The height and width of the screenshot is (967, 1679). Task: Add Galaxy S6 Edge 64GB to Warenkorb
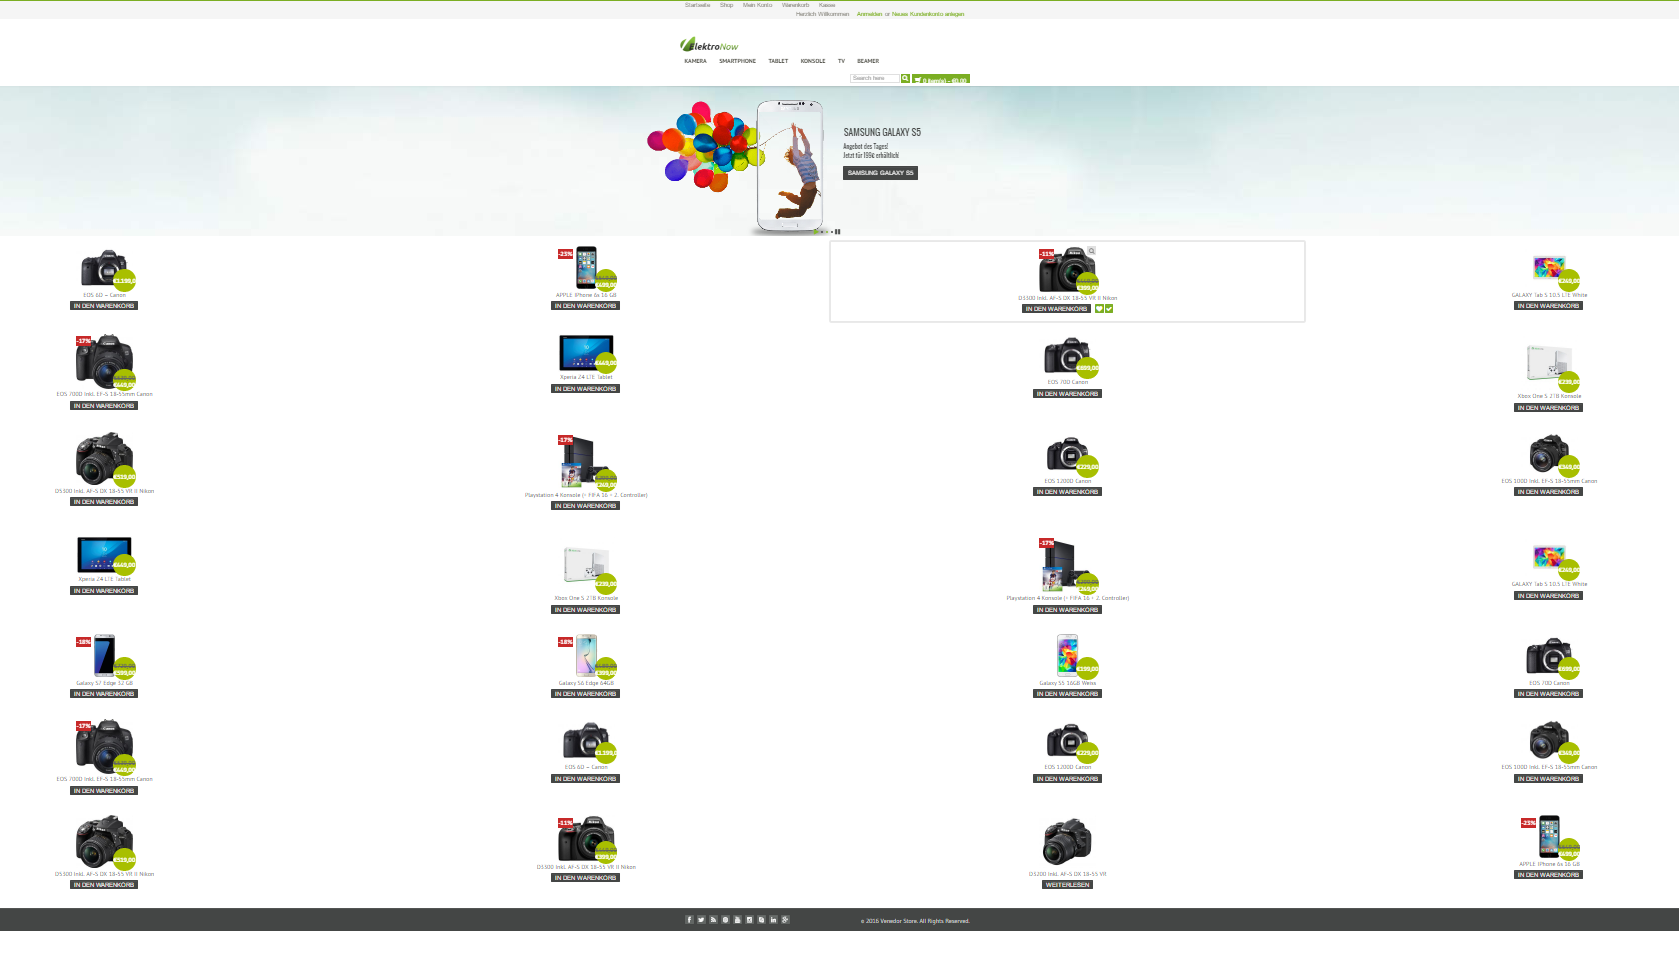pos(586,694)
